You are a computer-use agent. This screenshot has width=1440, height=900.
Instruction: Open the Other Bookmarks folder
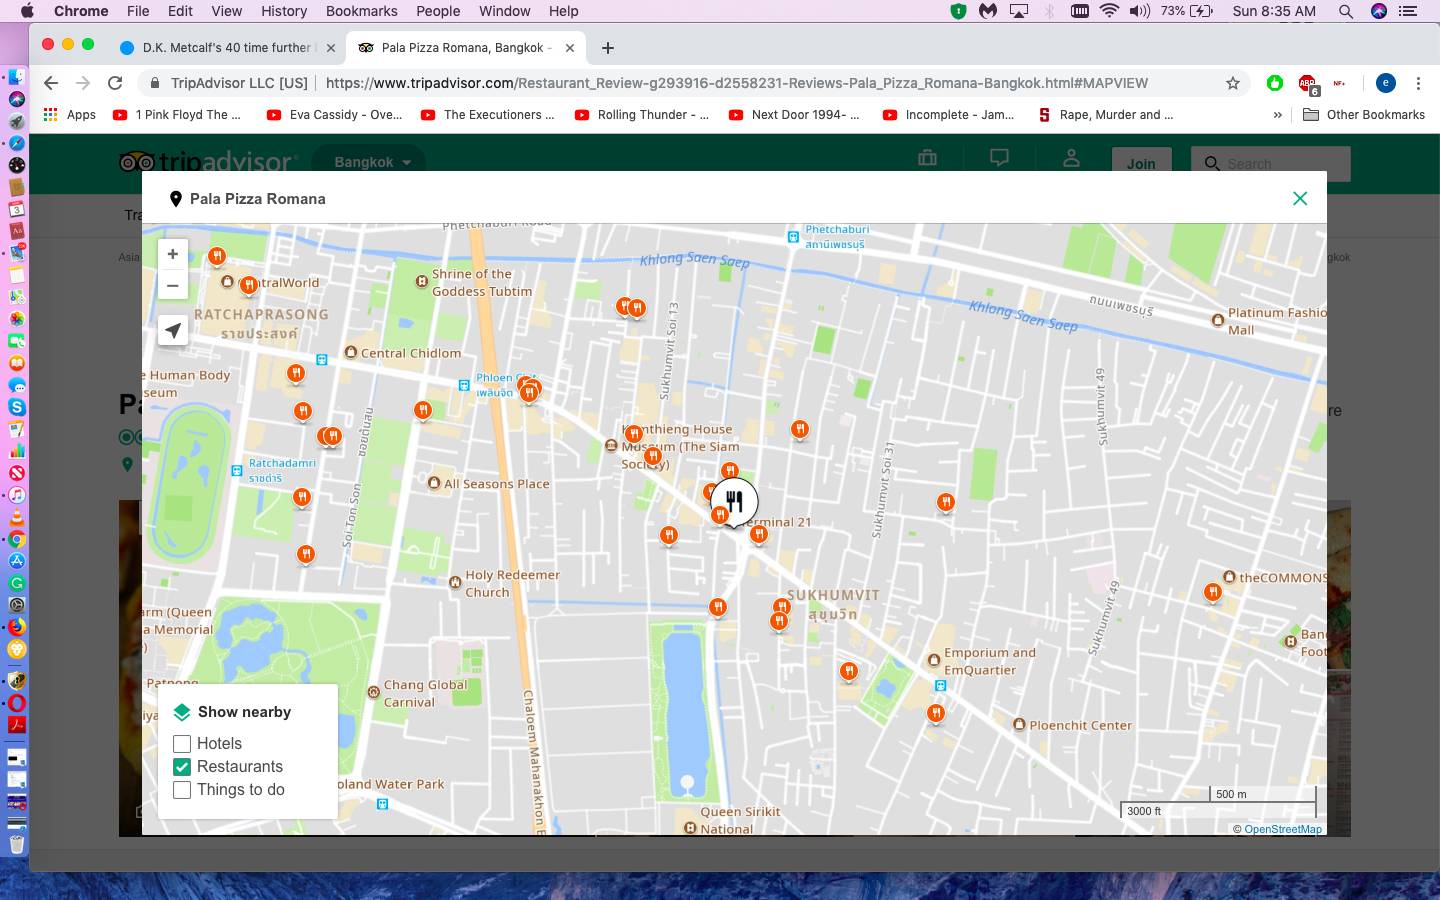pos(1364,115)
